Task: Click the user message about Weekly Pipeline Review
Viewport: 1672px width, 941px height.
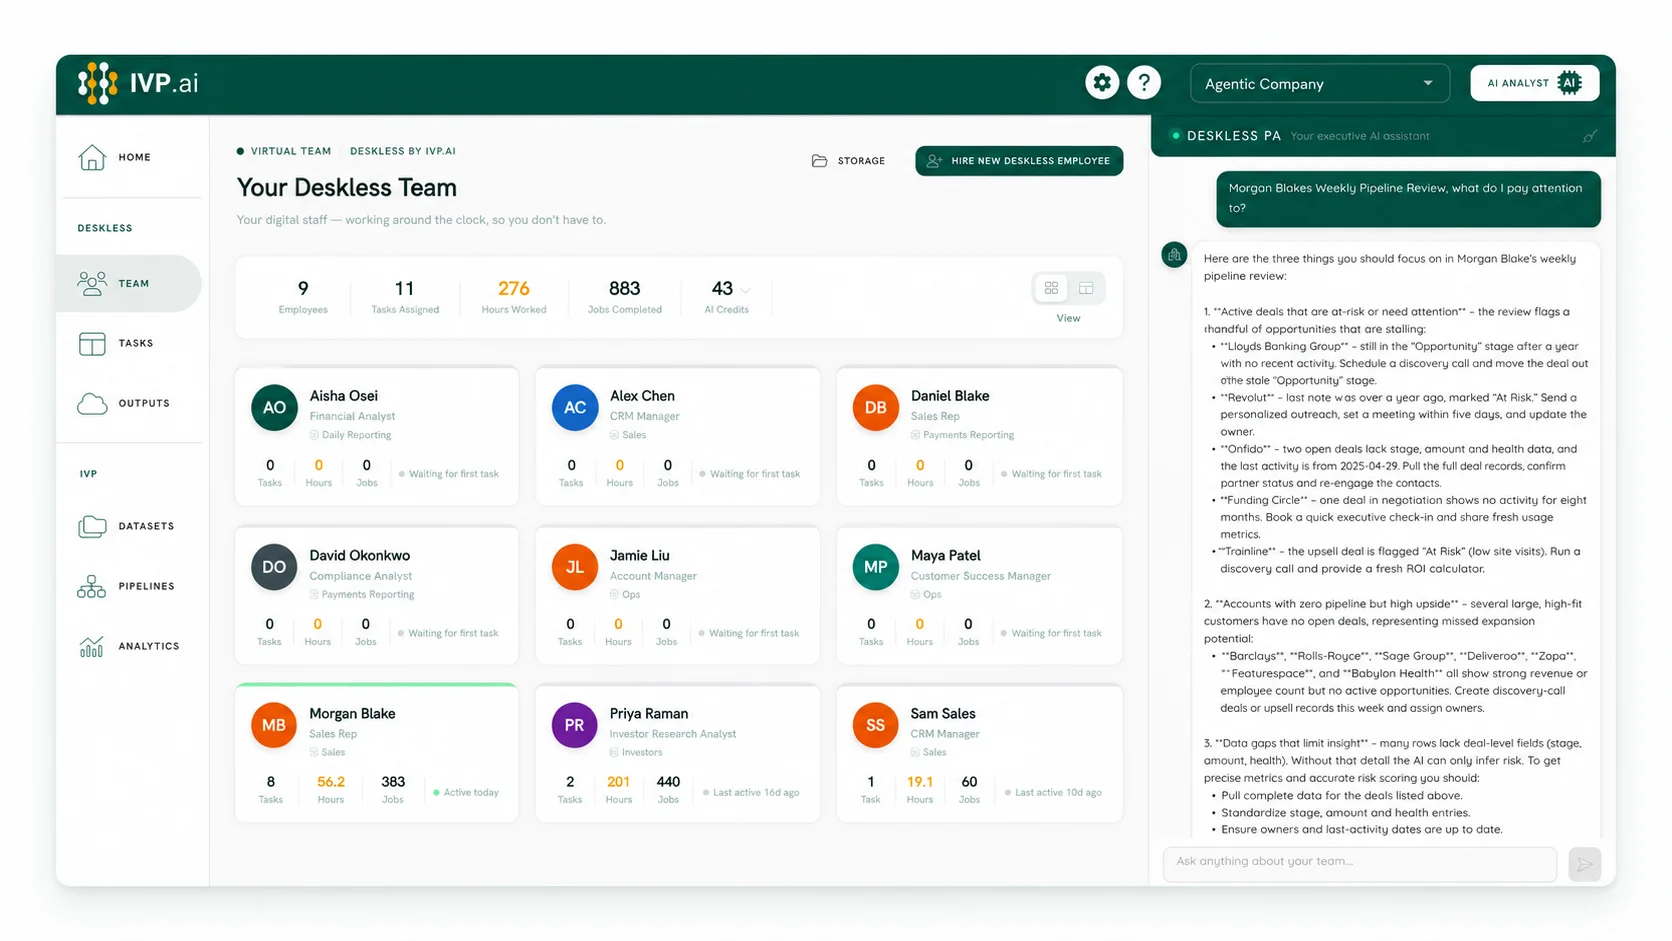Action: click(x=1408, y=198)
